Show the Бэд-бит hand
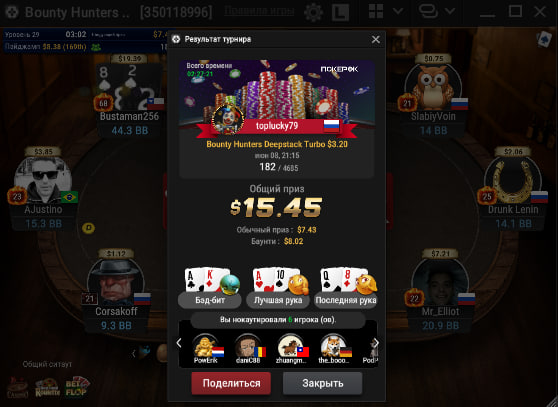The width and height of the screenshot is (558, 407). pyautogui.click(x=210, y=300)
